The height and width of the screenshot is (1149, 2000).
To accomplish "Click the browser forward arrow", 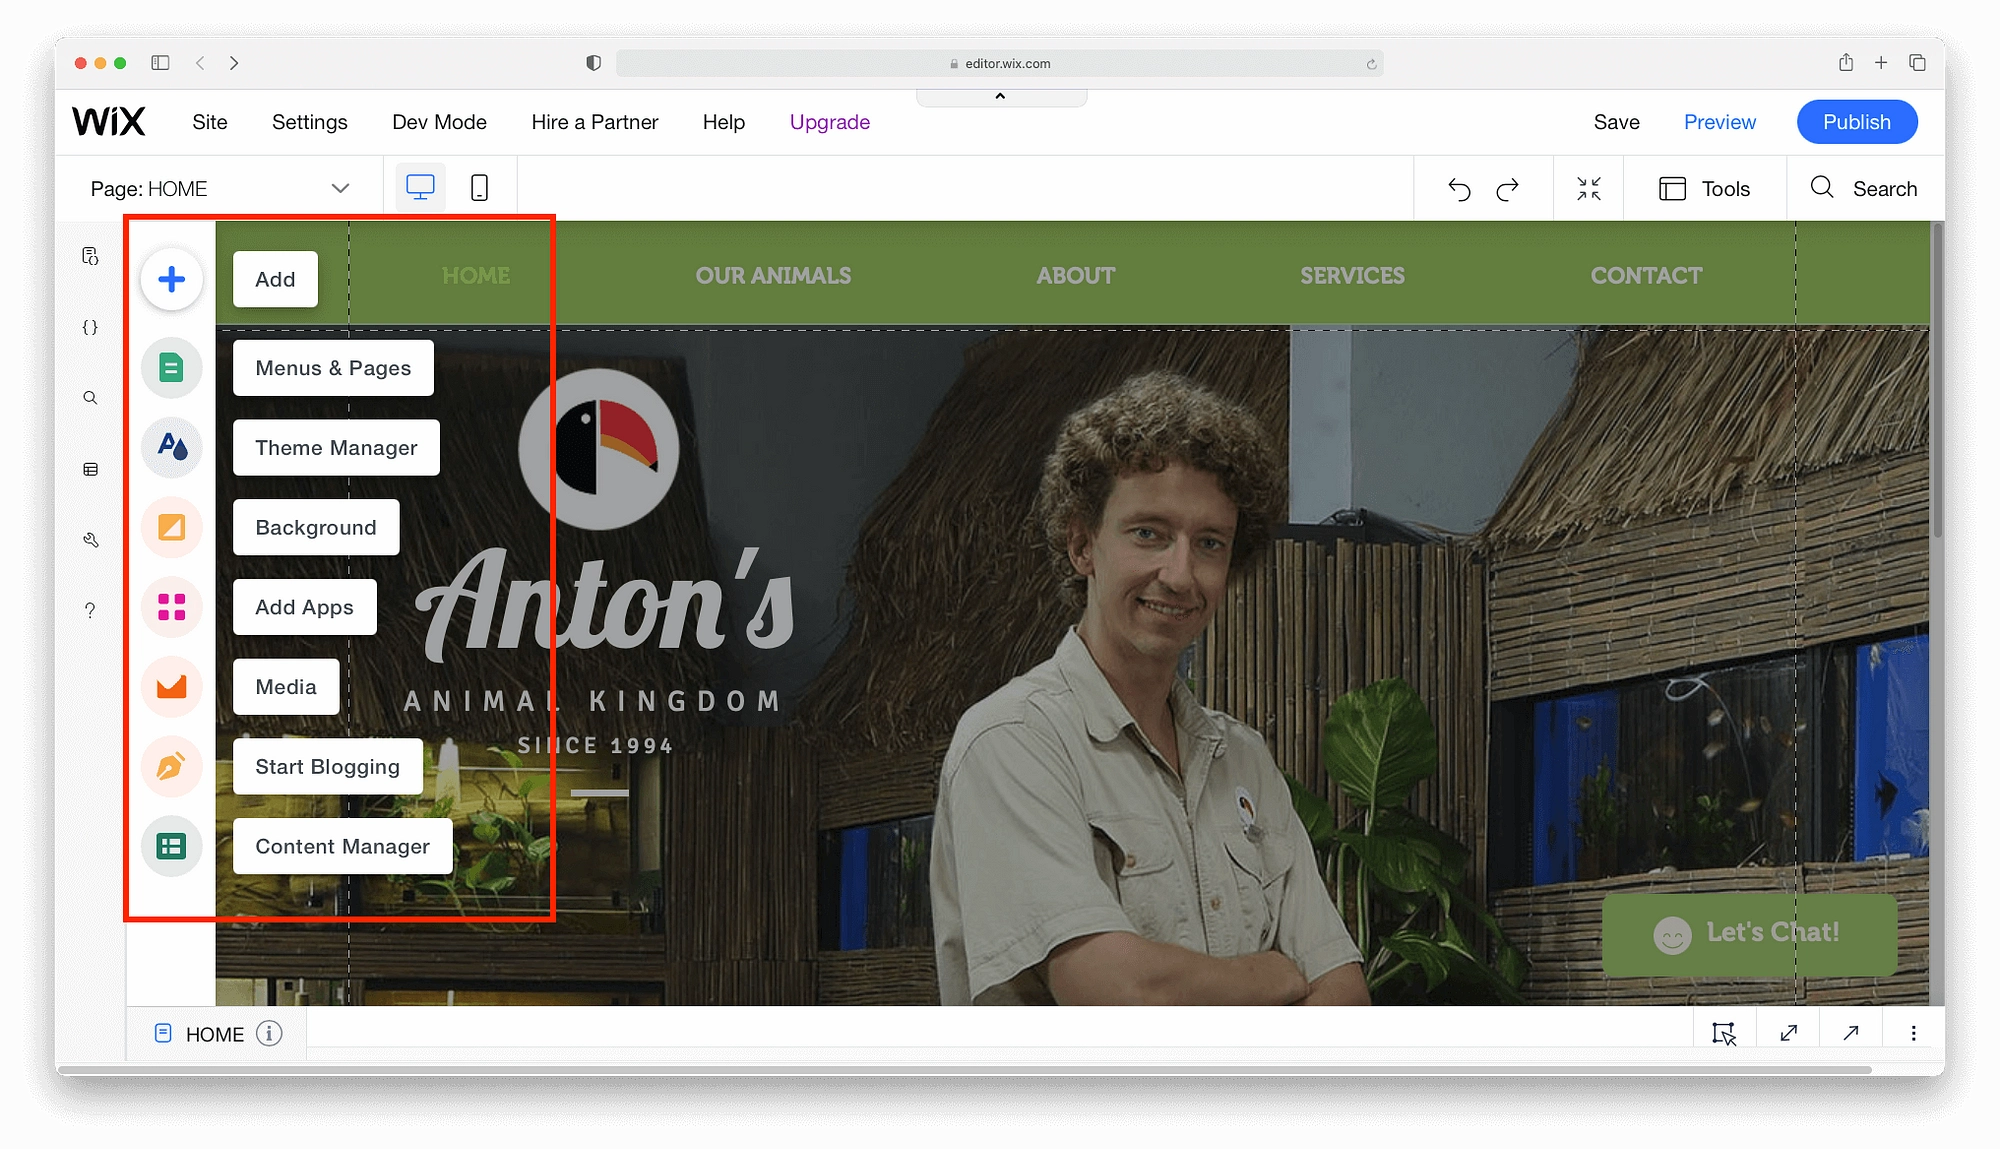I will 234,62.
